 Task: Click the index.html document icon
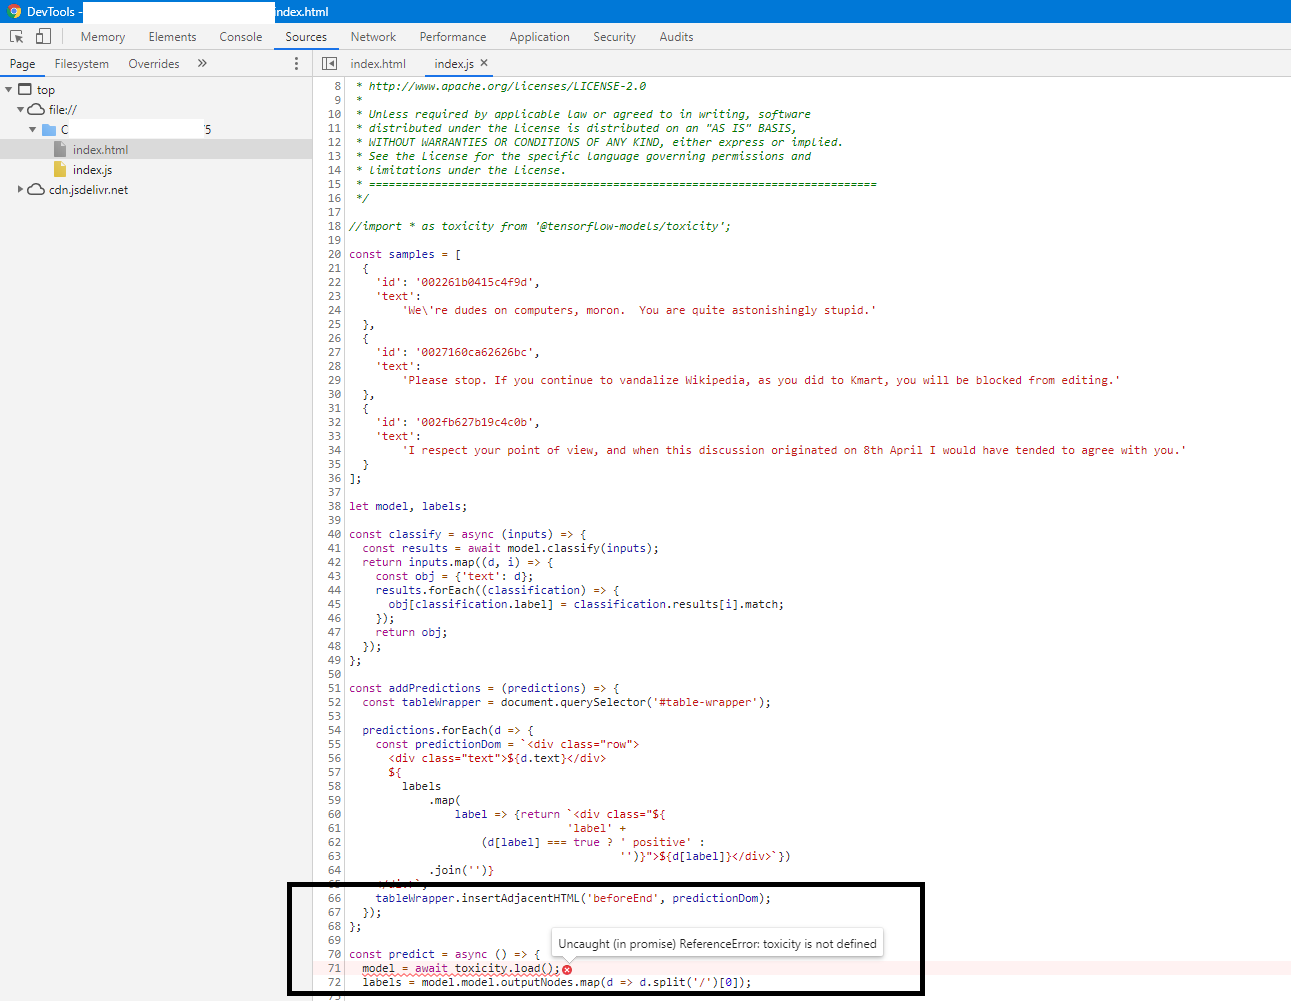coord(60,149)
